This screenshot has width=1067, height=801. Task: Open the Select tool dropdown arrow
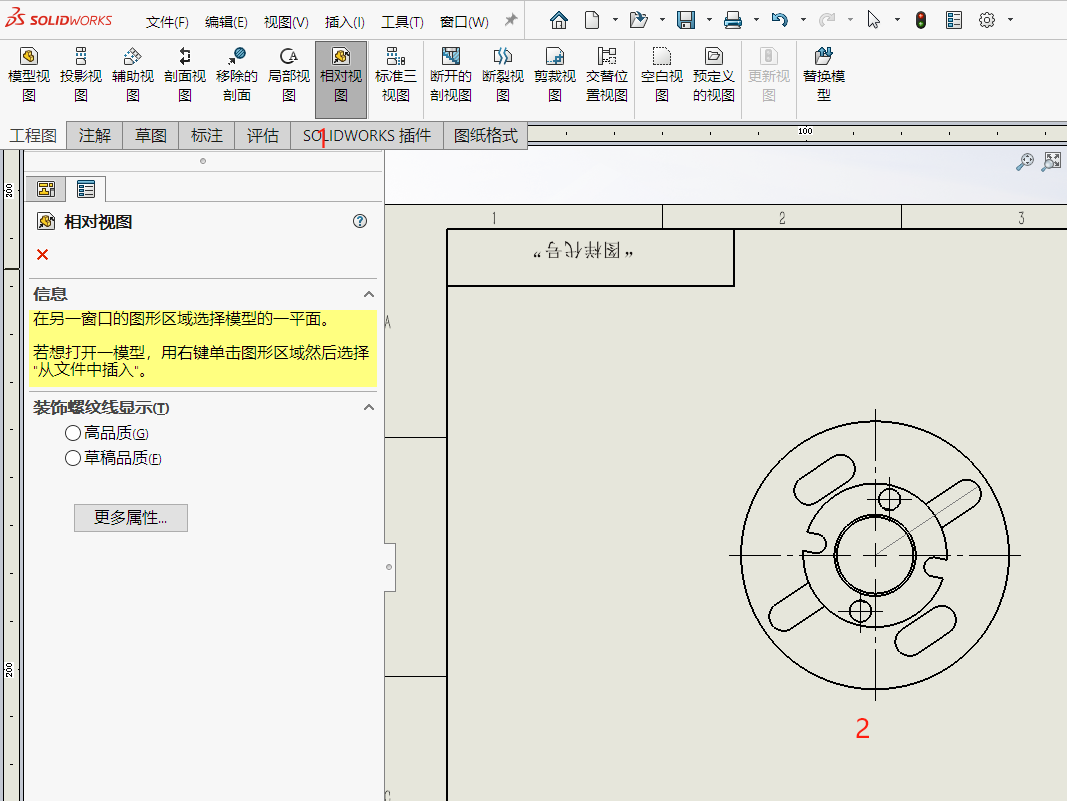pos(897,20)
